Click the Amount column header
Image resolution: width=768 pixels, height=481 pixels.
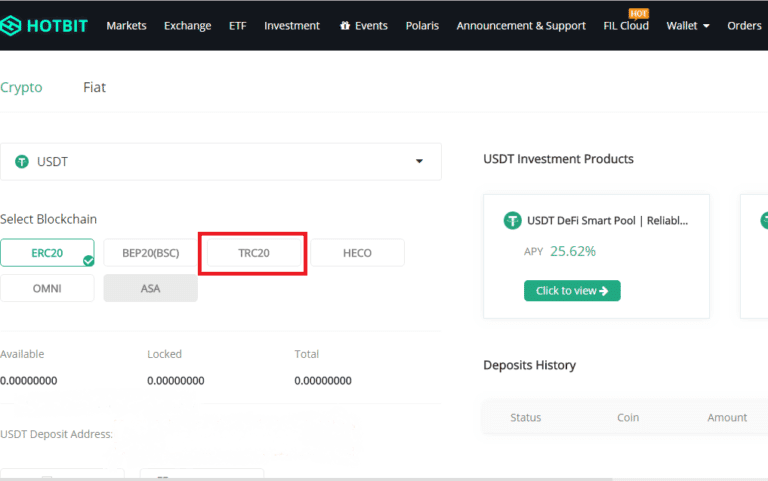tap(727, 417)
